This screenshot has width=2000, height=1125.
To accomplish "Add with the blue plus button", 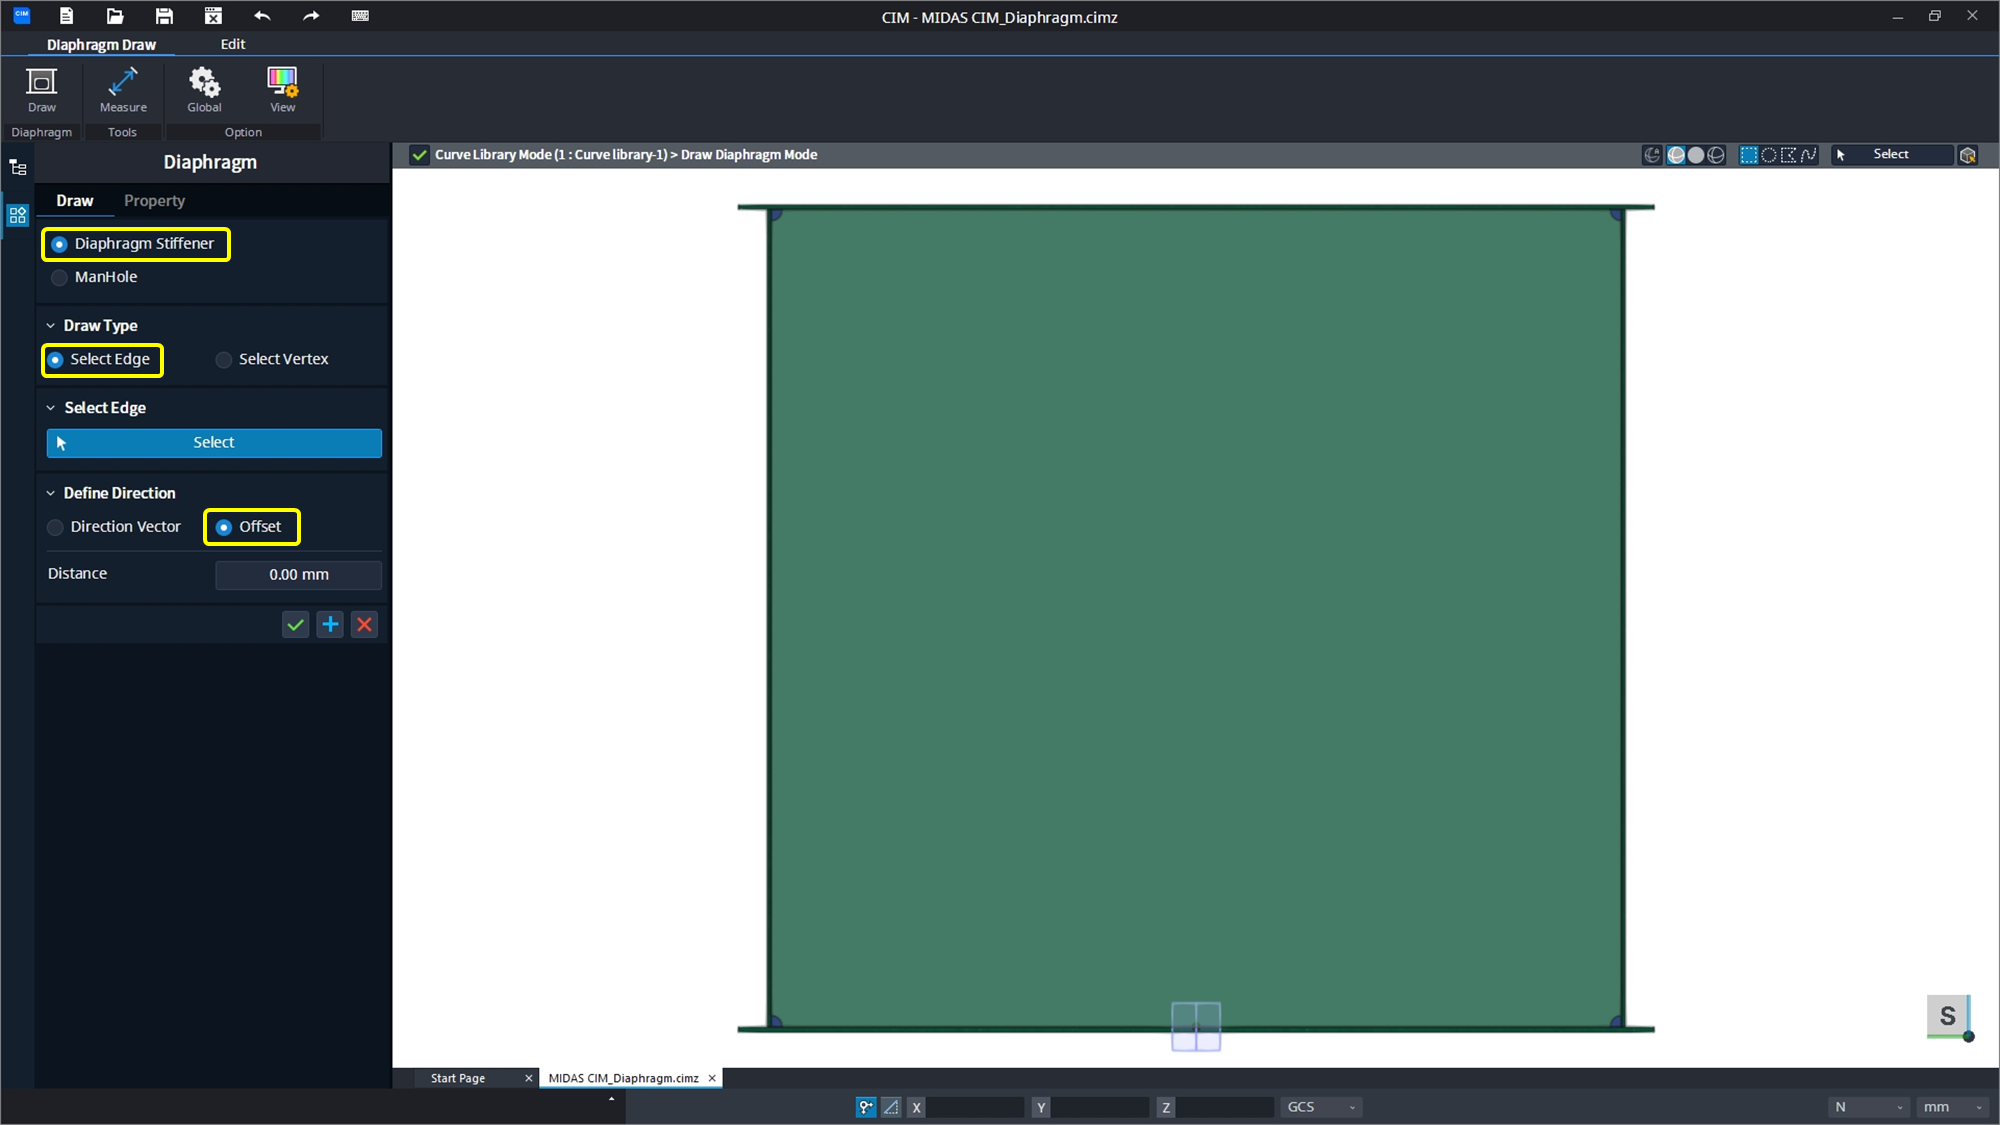I will coord(330,625).
